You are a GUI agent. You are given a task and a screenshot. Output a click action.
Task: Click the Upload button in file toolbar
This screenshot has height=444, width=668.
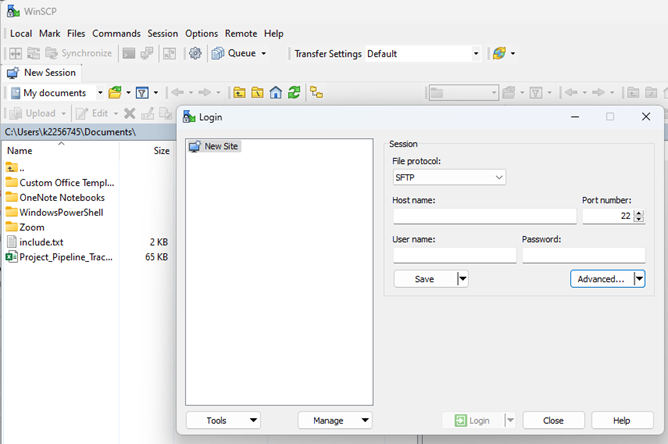pyautogui.click(x=37, y=113)
